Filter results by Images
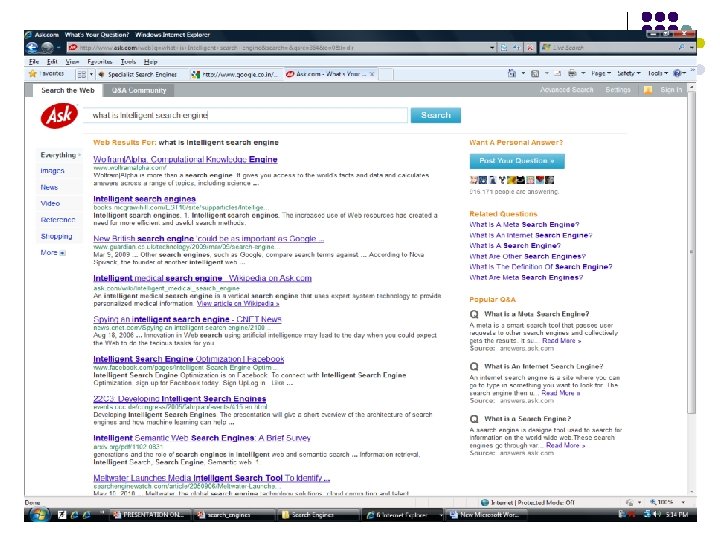This screenshot has height=540, width=720. point(52,171)
